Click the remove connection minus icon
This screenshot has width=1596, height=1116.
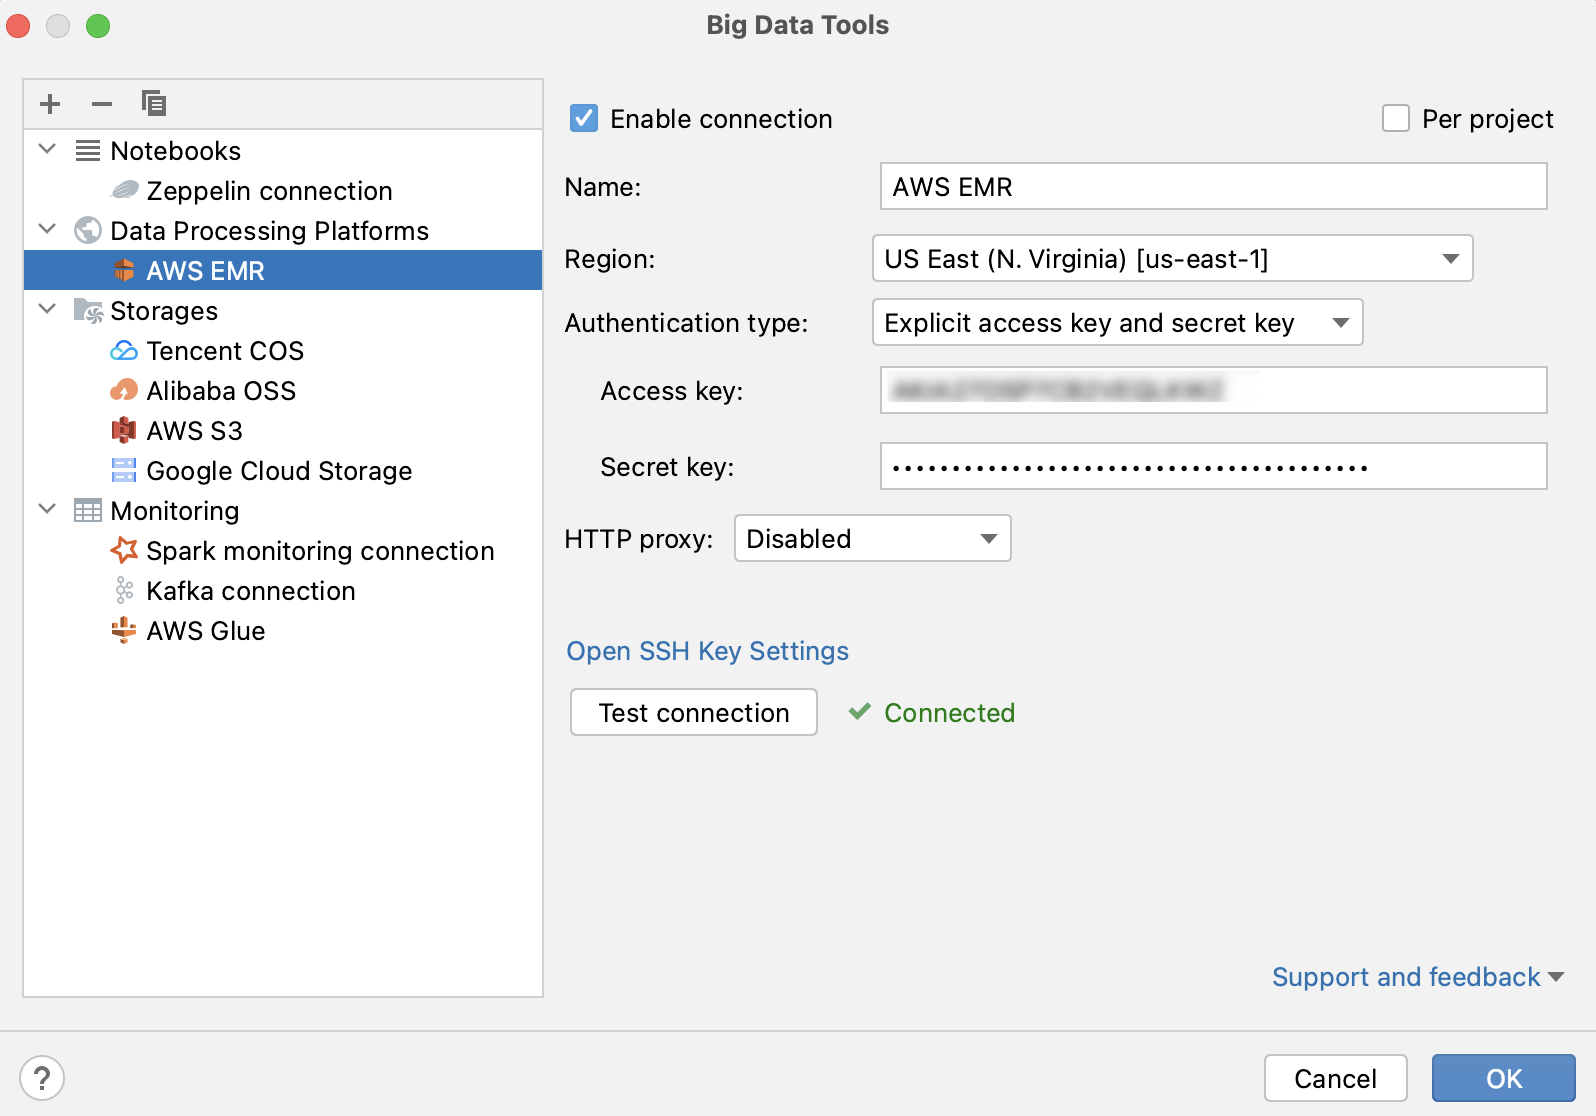102,104
